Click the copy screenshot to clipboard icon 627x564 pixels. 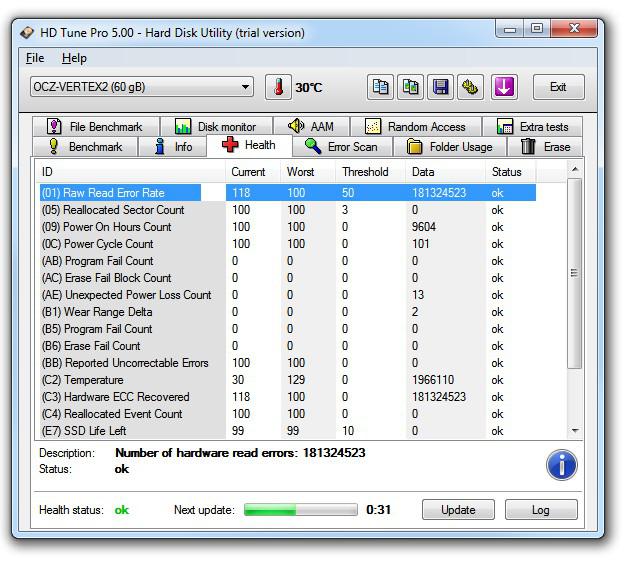[410, 87]
